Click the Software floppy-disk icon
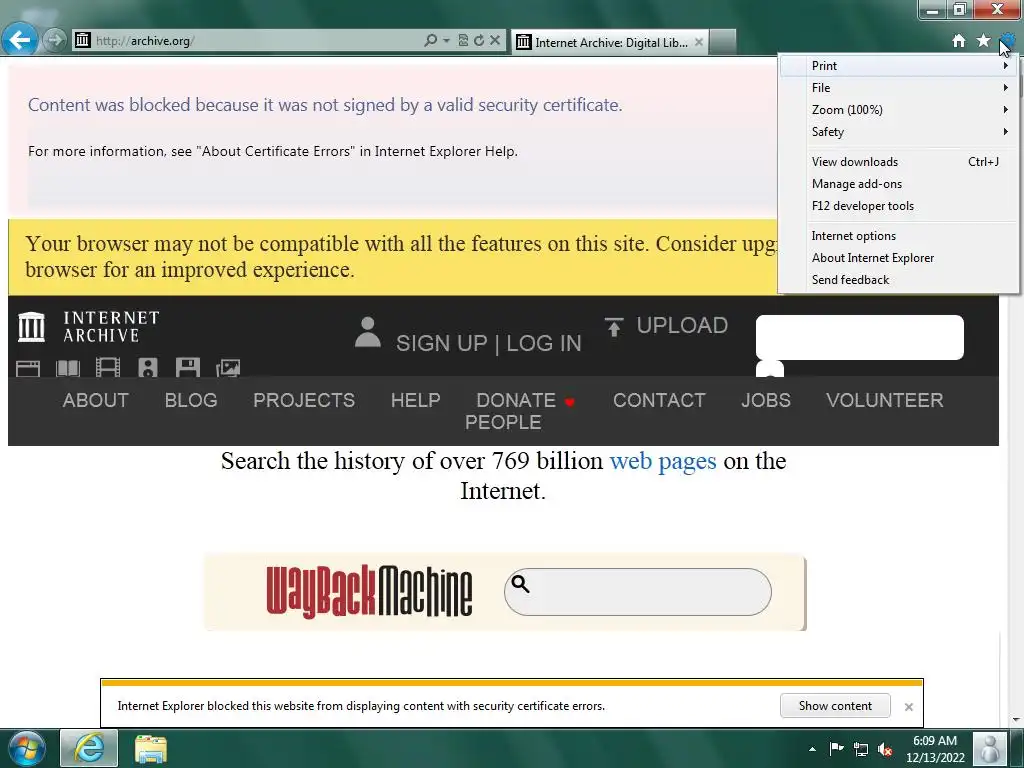Screen dimensions: 1024x768 (x=187, y=368)
